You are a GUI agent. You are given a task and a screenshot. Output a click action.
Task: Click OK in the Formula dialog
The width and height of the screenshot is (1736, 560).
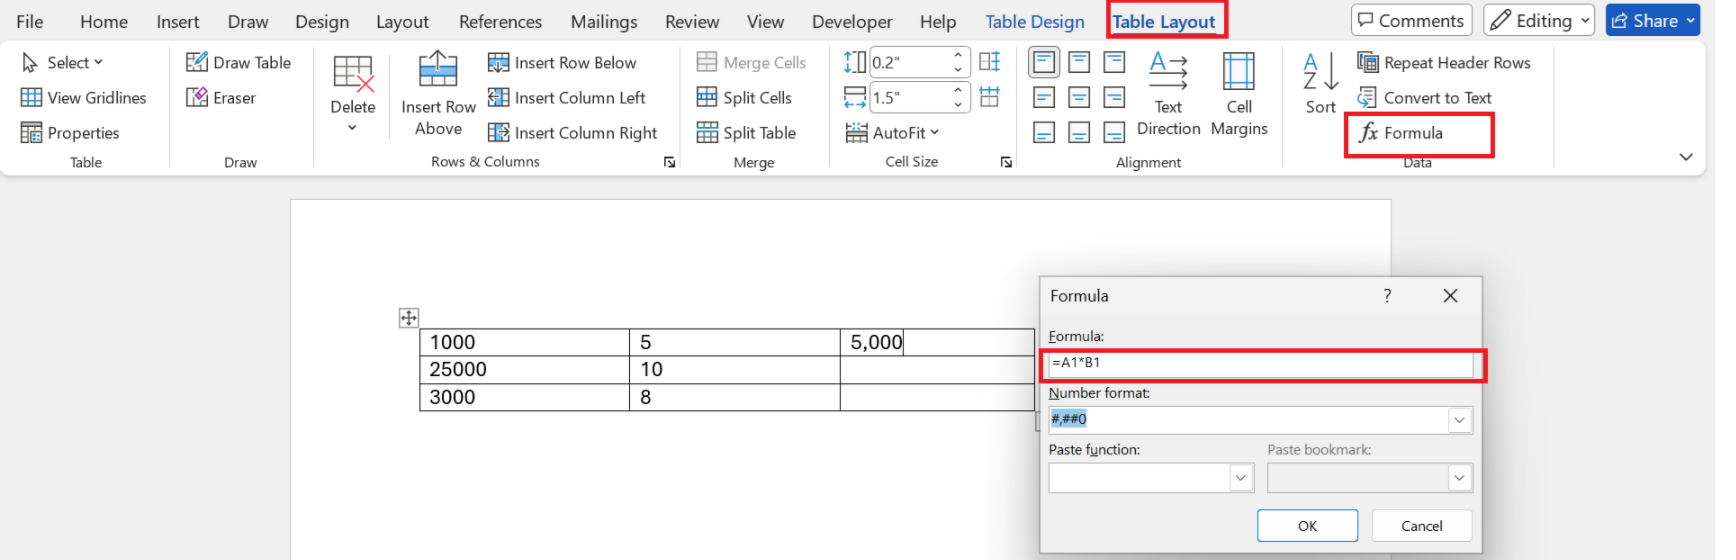1307,526
